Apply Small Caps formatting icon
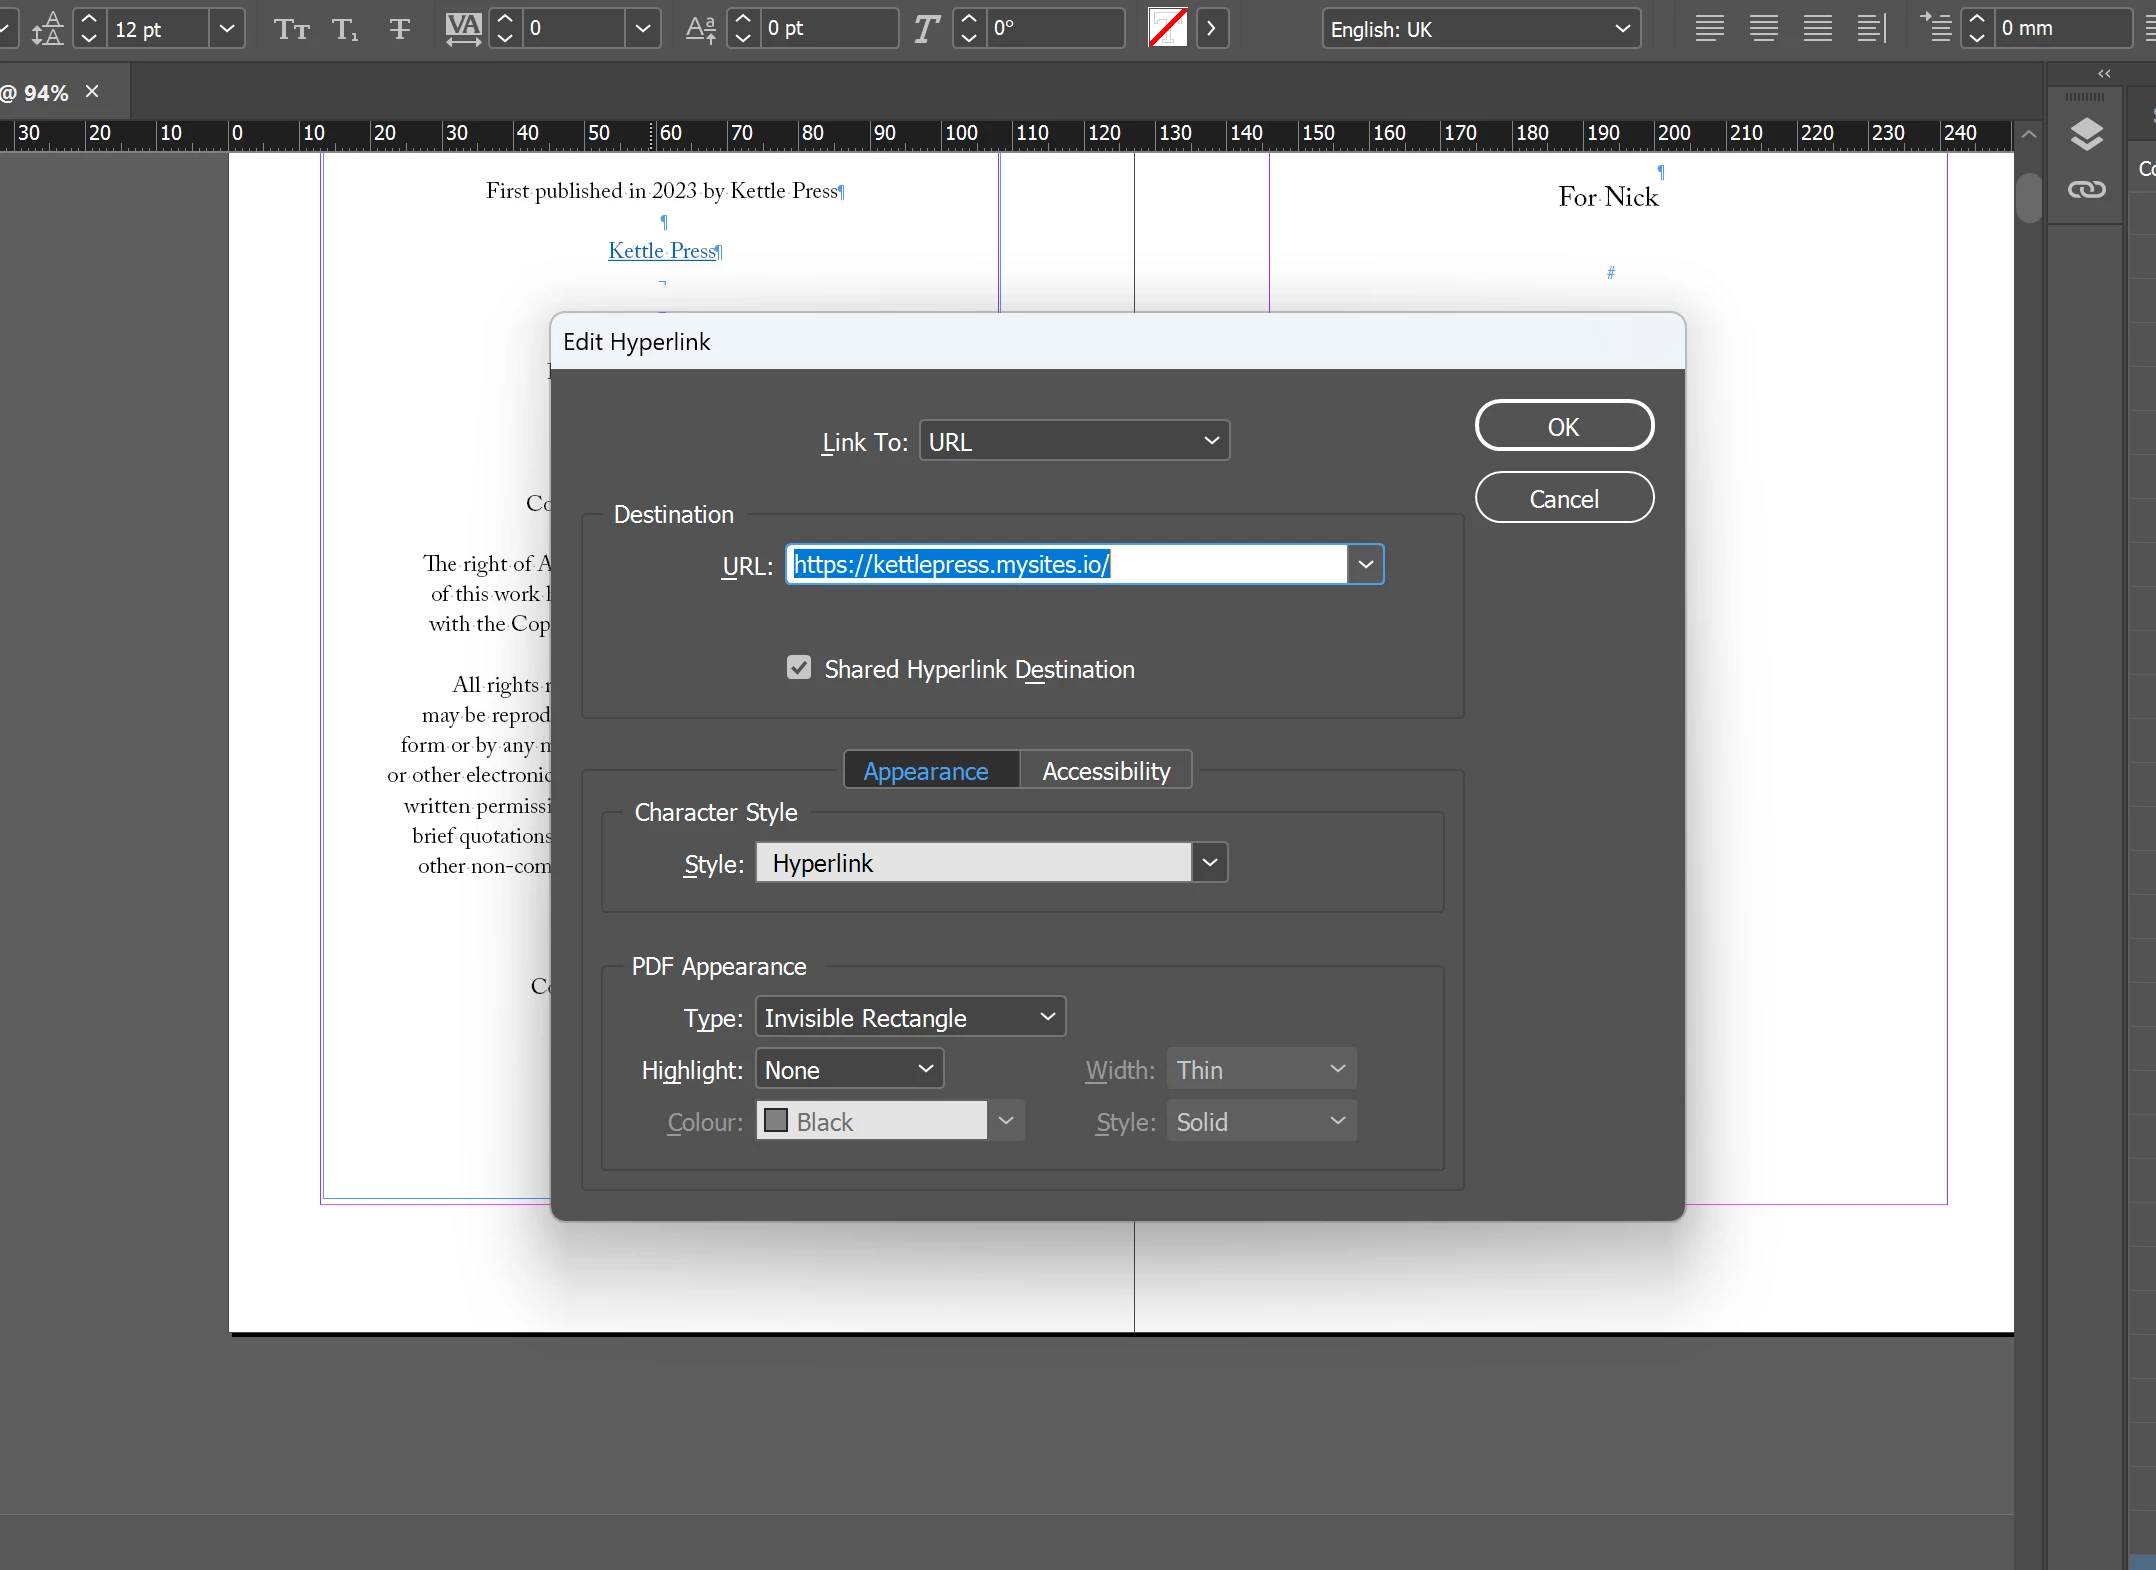Viewport: 2156px width, 1570px height. tap(291, 29)
